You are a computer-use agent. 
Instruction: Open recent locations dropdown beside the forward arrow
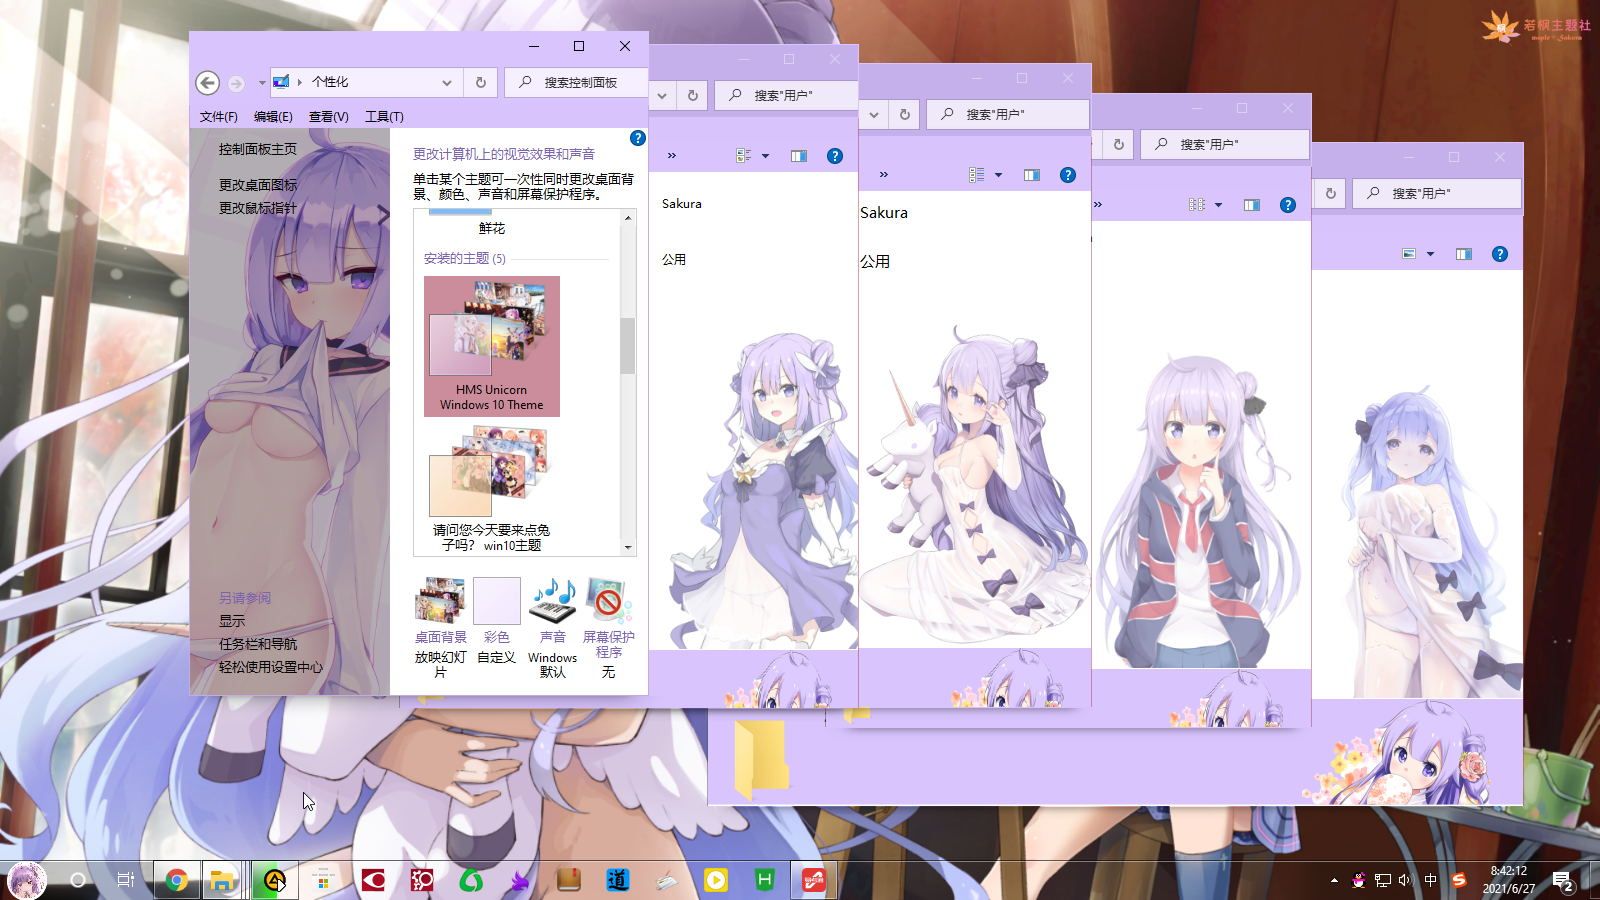[x=262, y=83]
